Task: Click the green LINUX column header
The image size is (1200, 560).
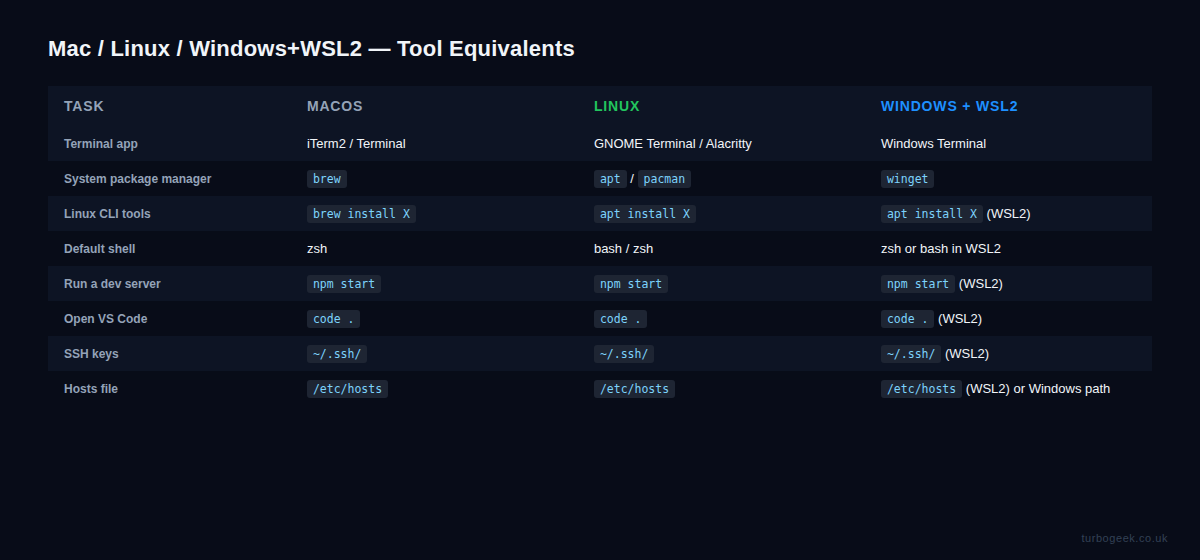Action: click(x=617, y=106)
